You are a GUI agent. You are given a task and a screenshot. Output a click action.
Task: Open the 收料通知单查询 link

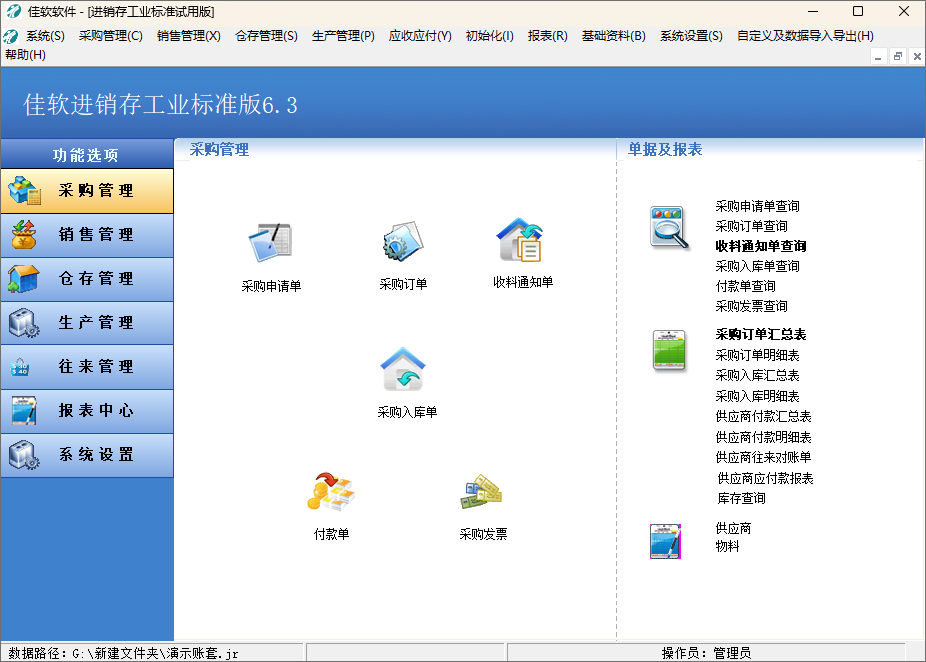point(761,246)
